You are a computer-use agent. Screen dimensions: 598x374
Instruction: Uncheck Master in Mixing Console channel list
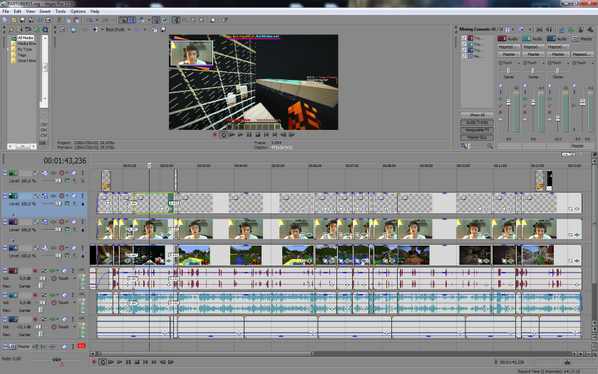click(464, 56)
